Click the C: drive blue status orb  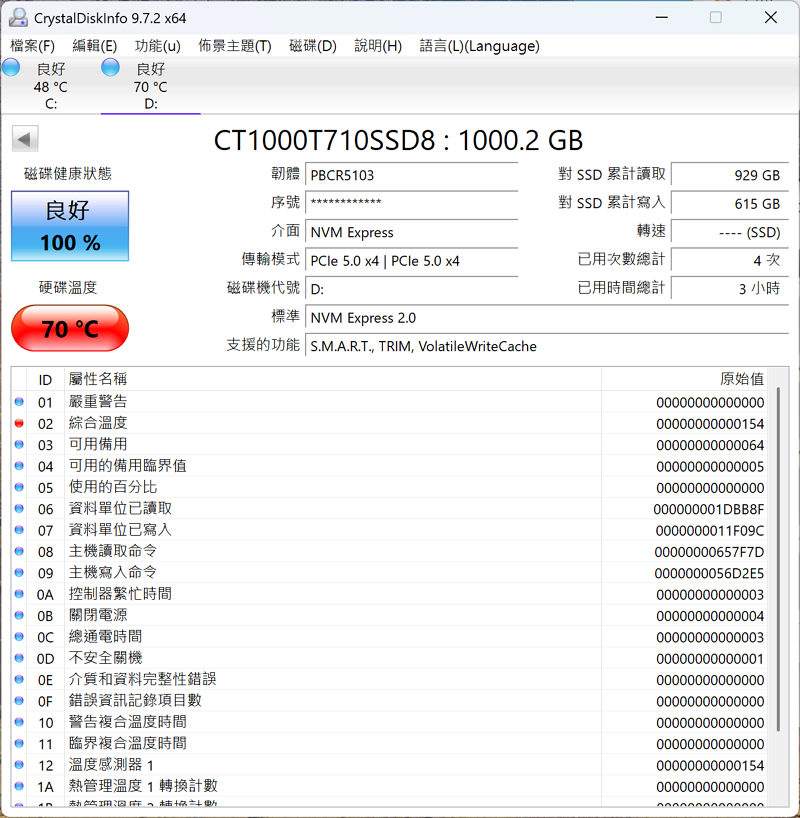pos(11,68)
